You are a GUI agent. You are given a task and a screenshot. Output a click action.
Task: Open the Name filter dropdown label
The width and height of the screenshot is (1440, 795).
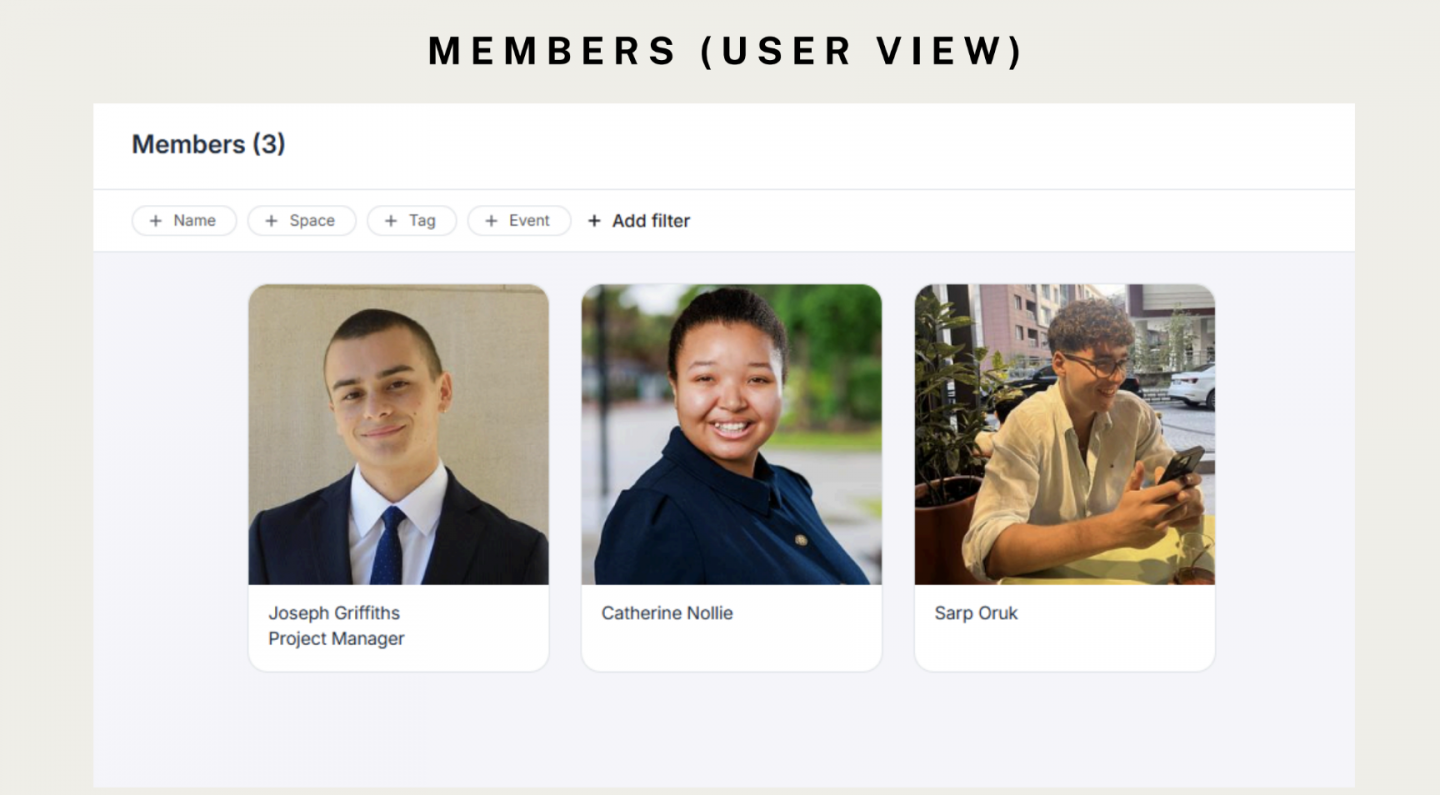coord(194,221)
